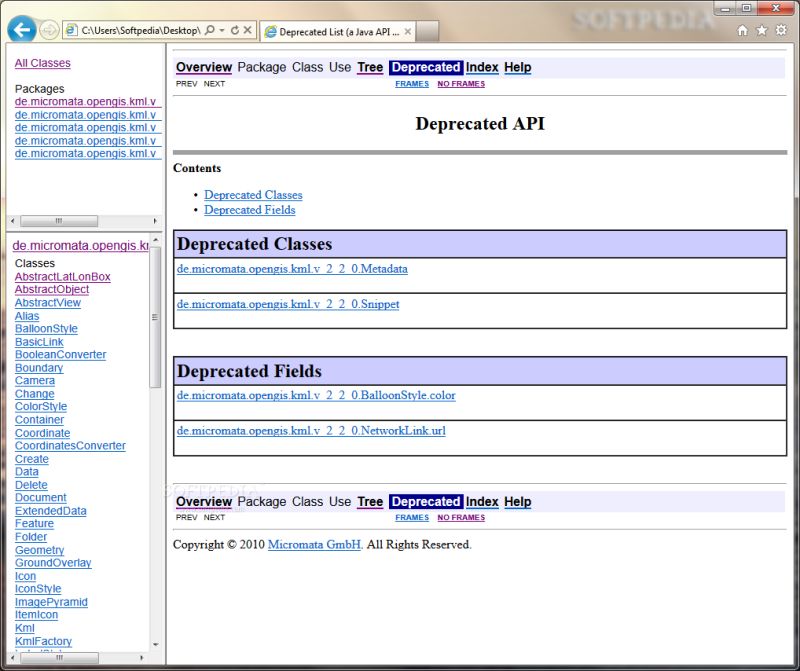Open the package header link in classes frame
800x671 pixels.
click(x=80, y=245)
